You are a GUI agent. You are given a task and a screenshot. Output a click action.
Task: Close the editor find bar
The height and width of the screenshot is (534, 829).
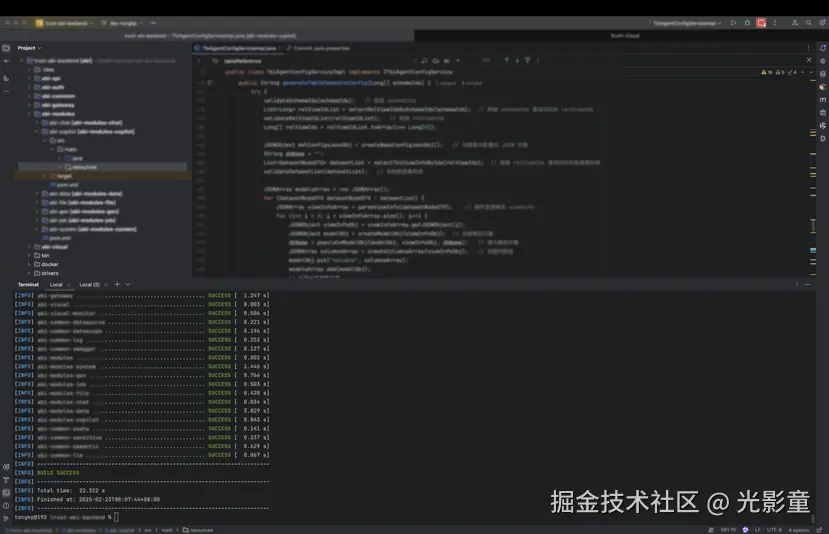(x=808, y=60)
